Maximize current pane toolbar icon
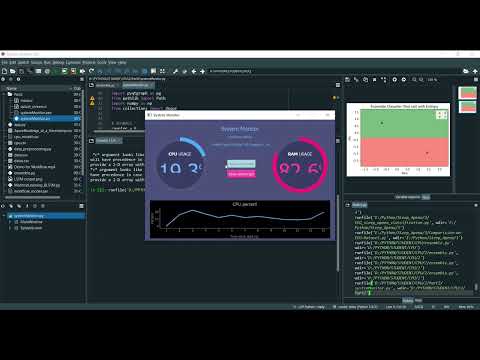The width and height of the screenshot is (480, 360). point(153,71)
